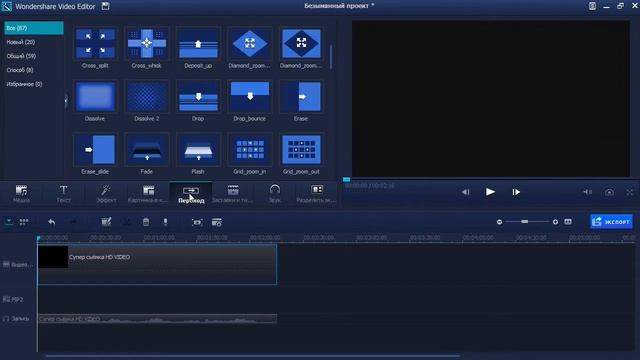The height and width of the screenshot is (360, 640).
Task: Open the Новый (20) category
Action: click(x=21, y=42)
